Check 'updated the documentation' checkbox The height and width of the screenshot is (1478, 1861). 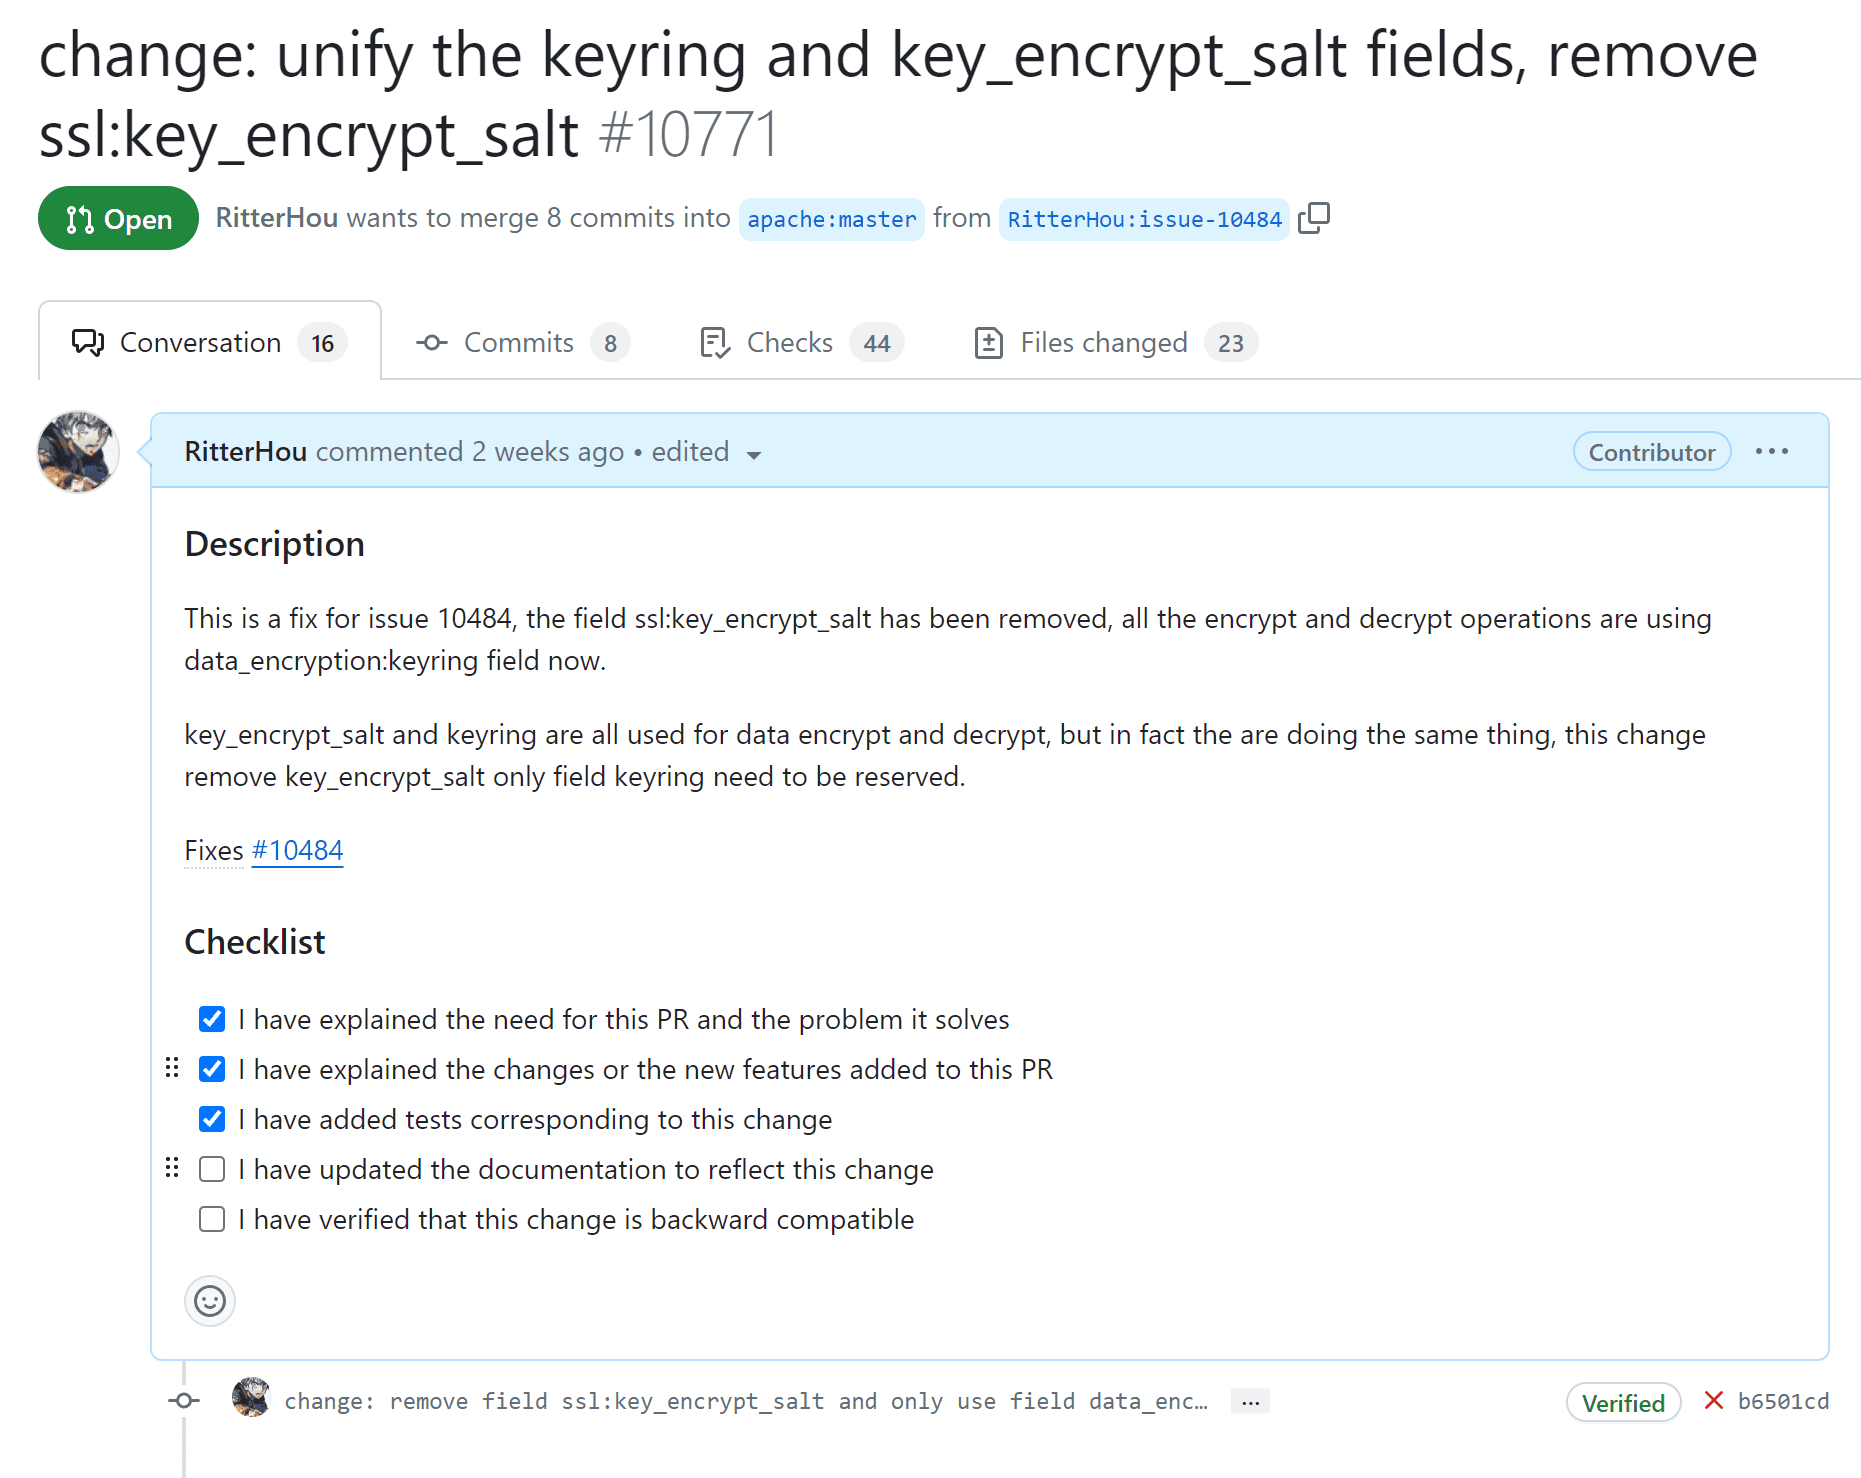212,1169
